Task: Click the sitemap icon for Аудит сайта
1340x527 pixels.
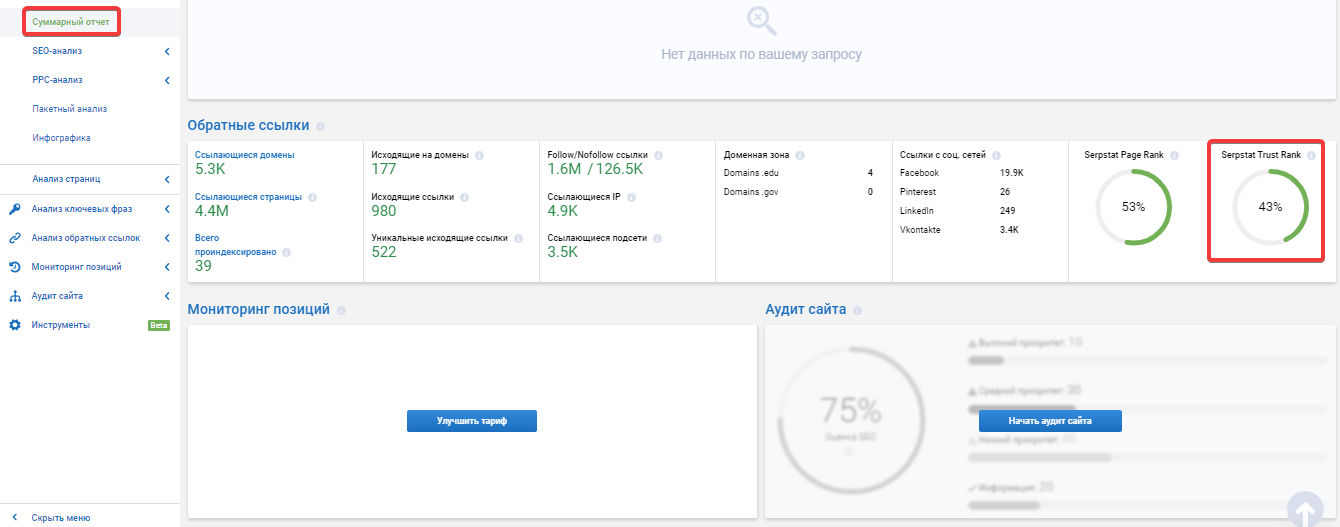Action: tap(15, 296)
